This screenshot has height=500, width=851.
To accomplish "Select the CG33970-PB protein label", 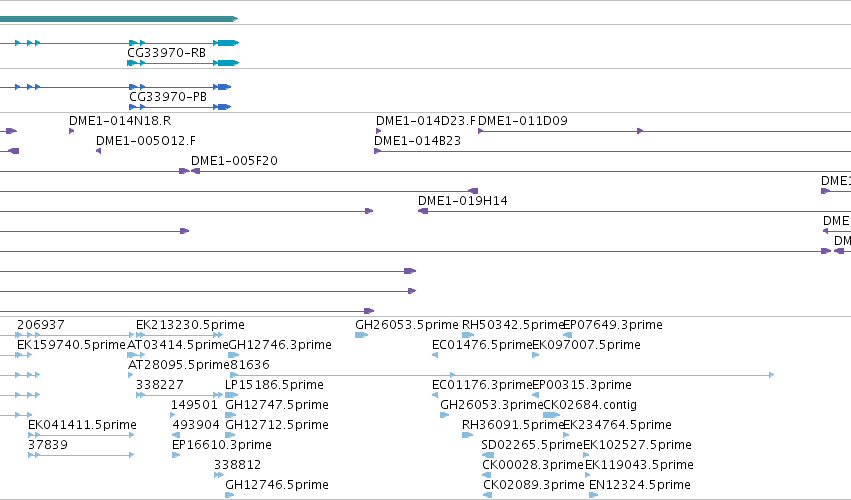I will coord(168,97).
